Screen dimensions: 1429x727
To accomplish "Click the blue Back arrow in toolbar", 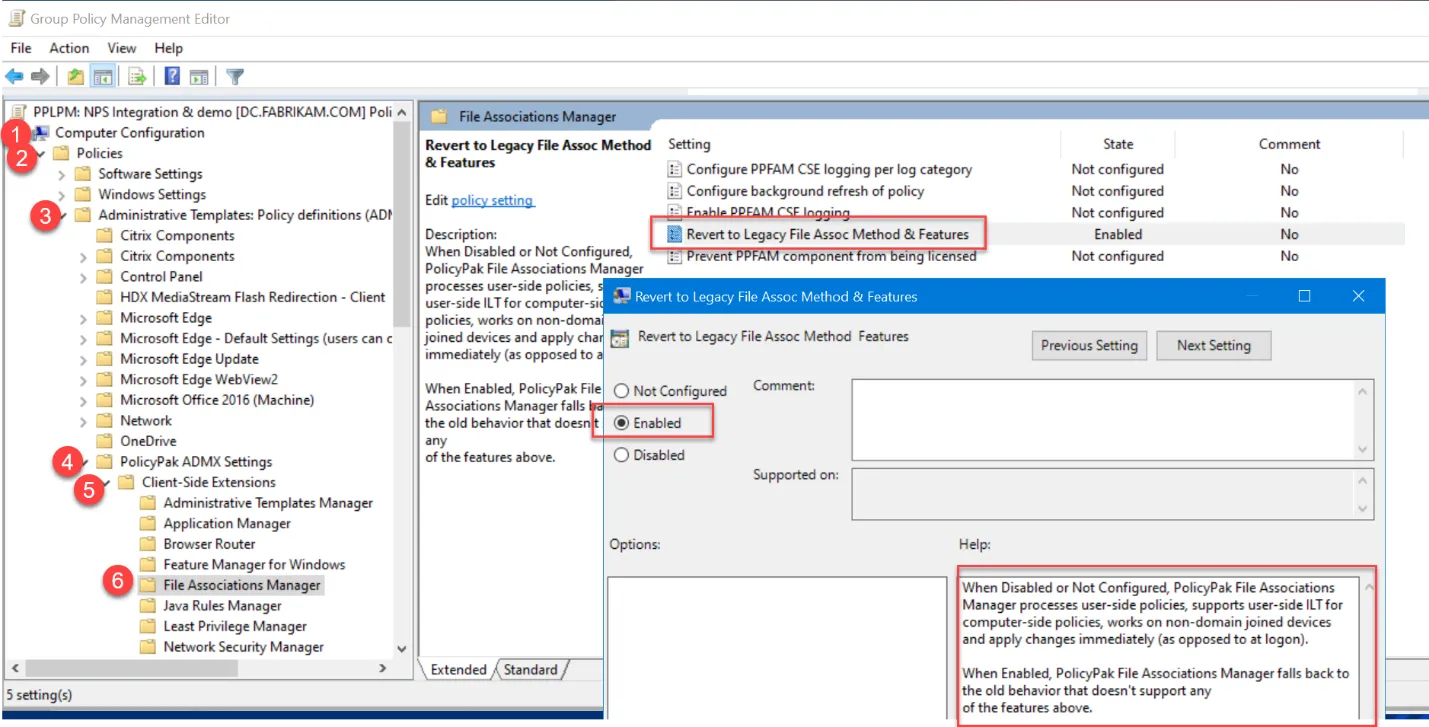I will coord(14,76).
